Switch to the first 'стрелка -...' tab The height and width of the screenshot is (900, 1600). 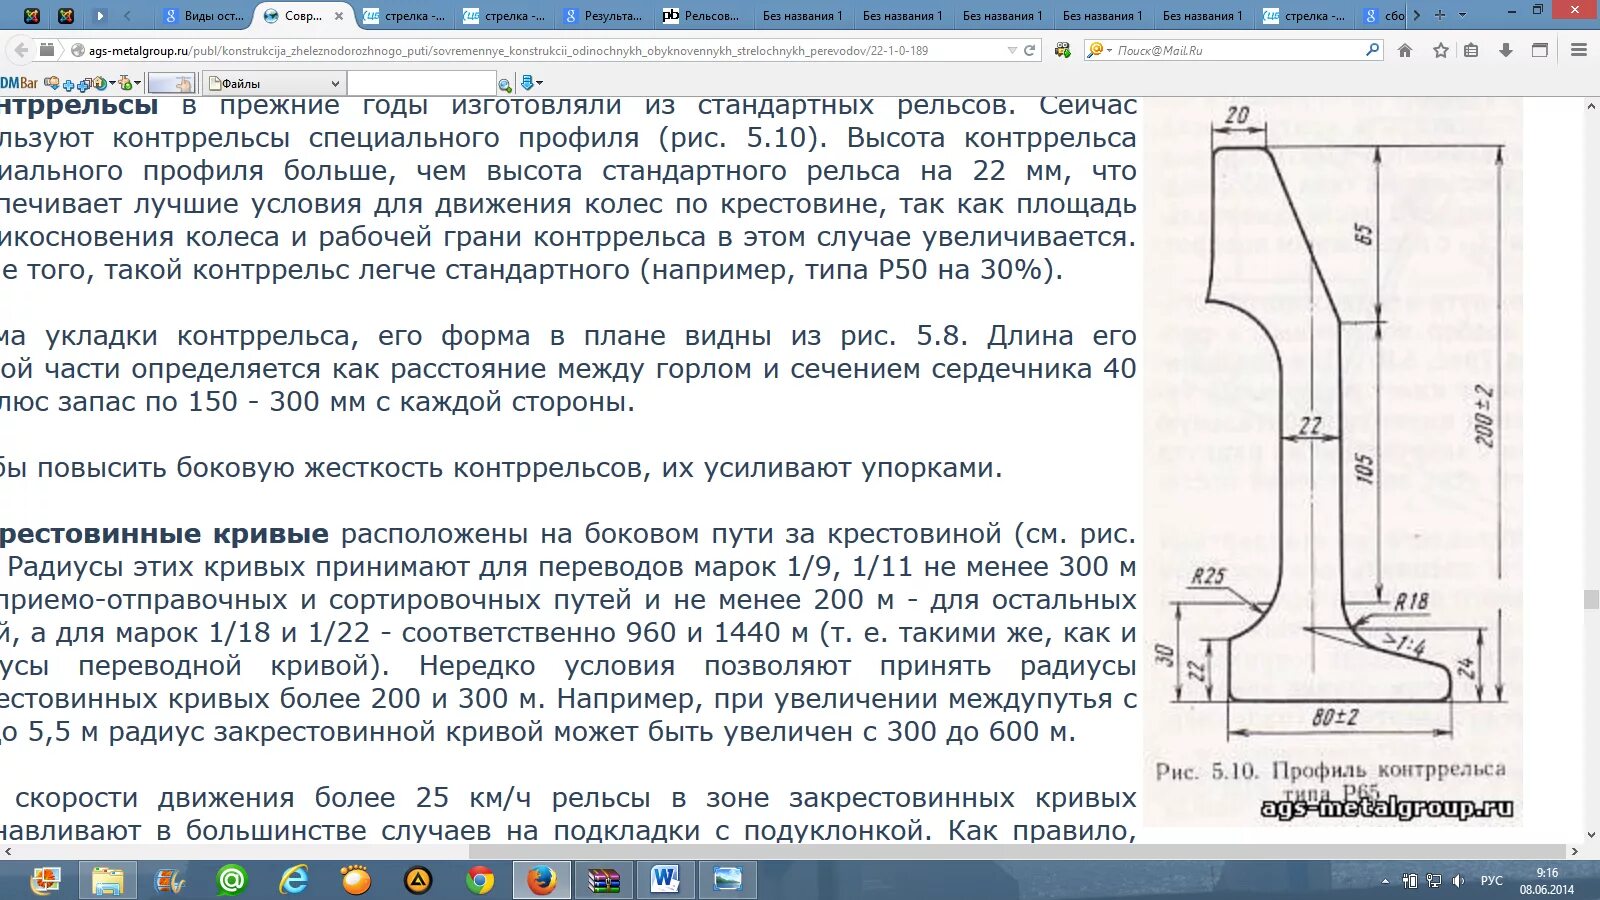point(404,16)
